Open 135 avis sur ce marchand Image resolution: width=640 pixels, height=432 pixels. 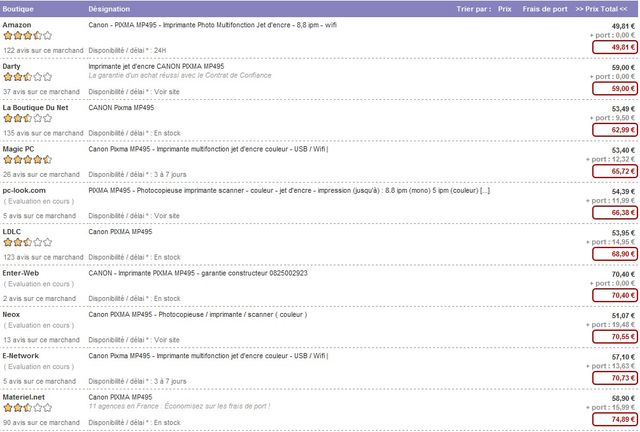coord(43,133)
